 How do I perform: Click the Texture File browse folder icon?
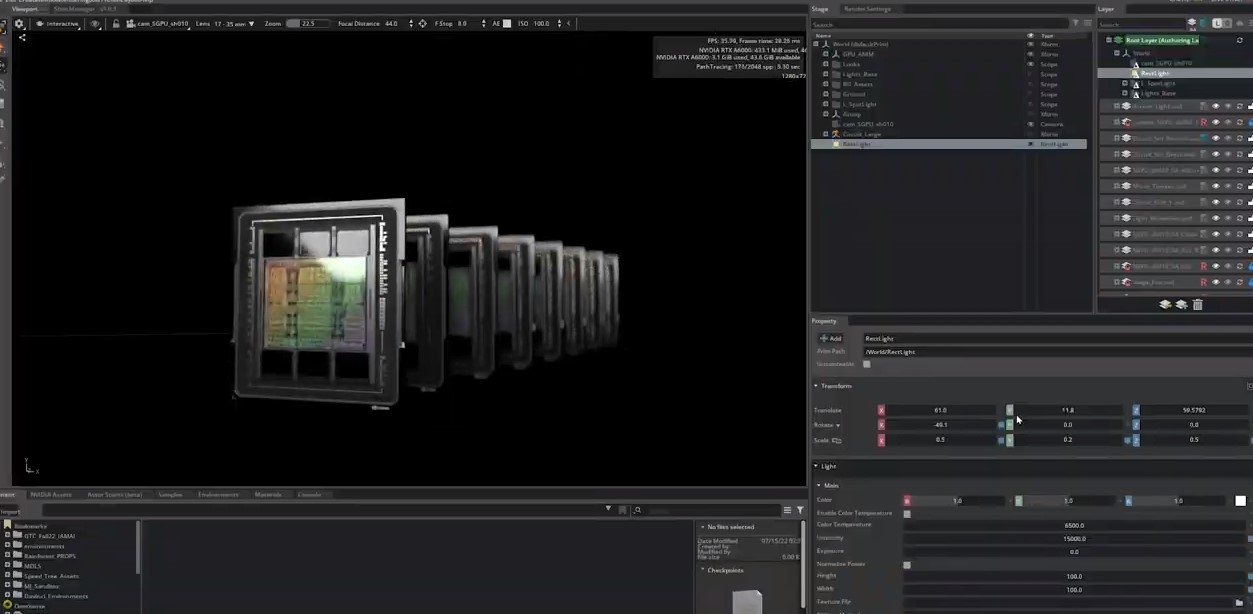click(x=1240, y=602)
